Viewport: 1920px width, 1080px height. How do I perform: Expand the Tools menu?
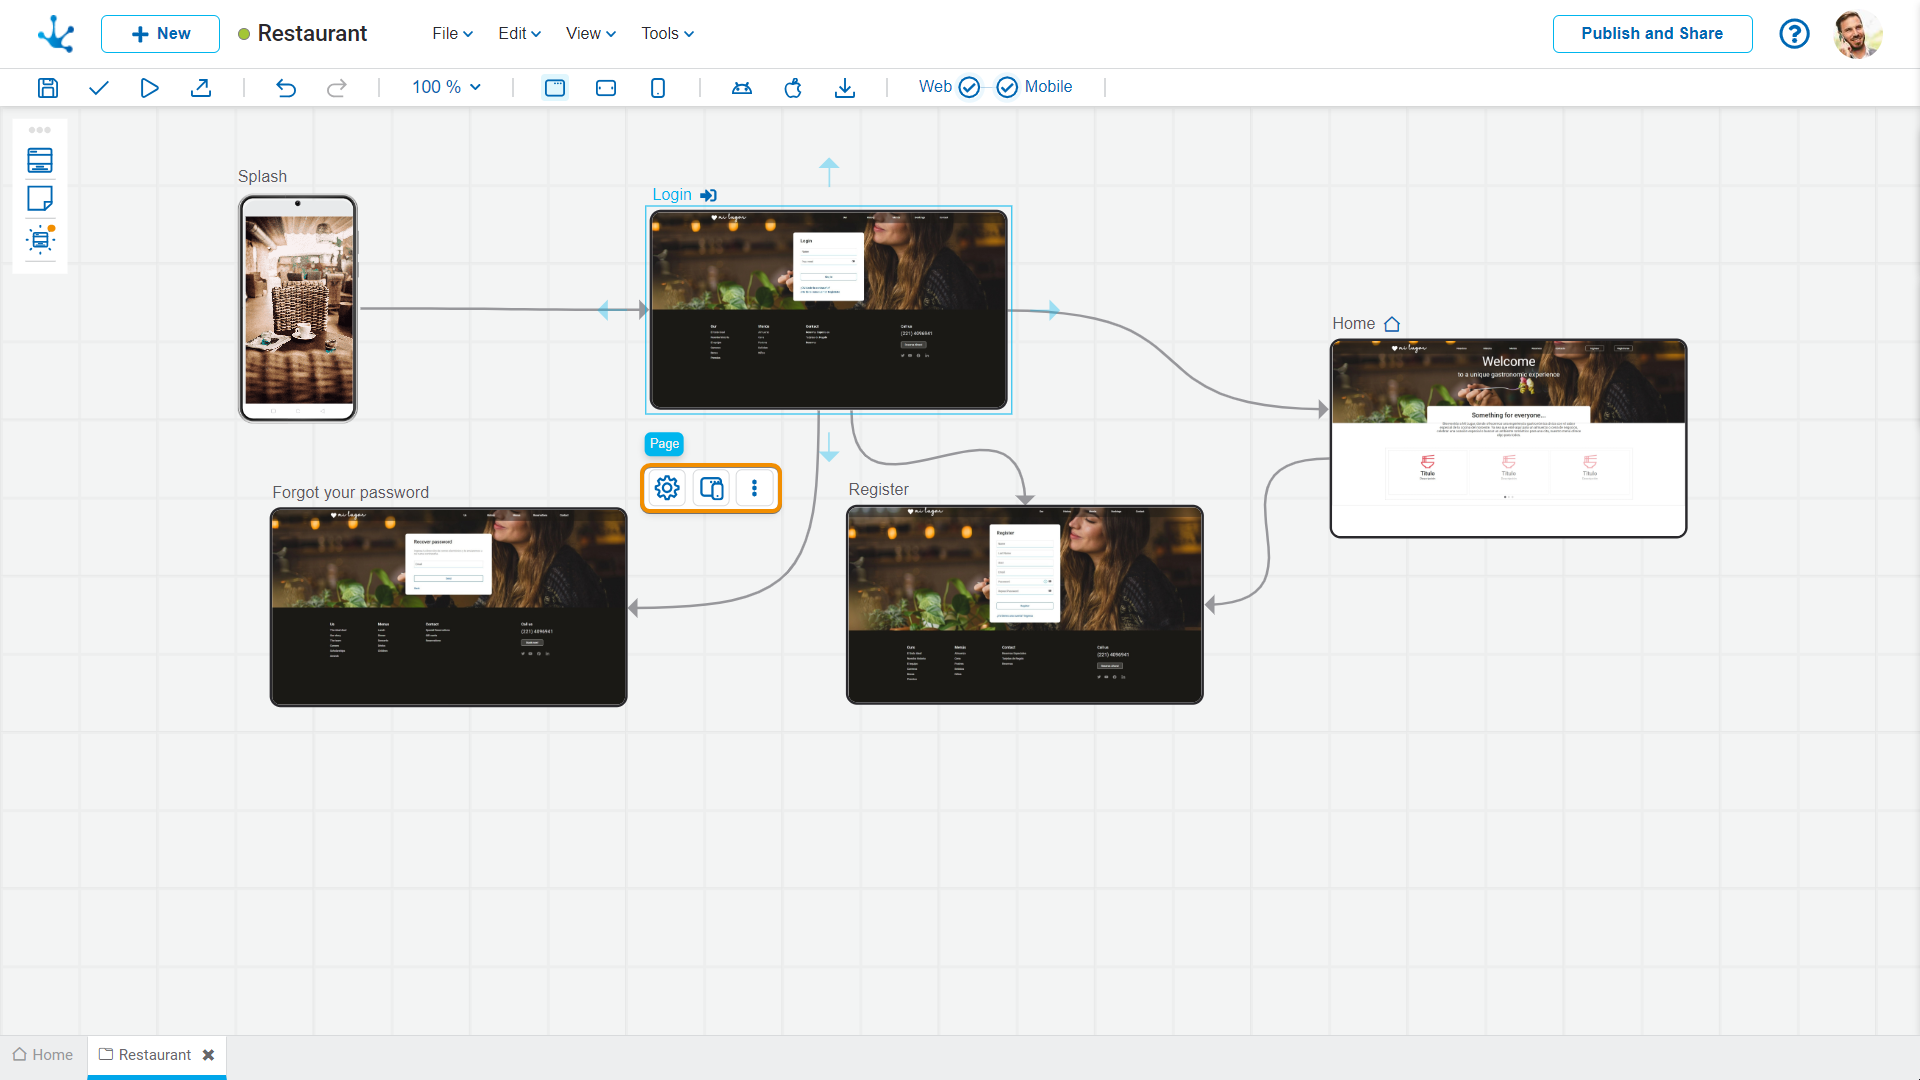[665, 33]
